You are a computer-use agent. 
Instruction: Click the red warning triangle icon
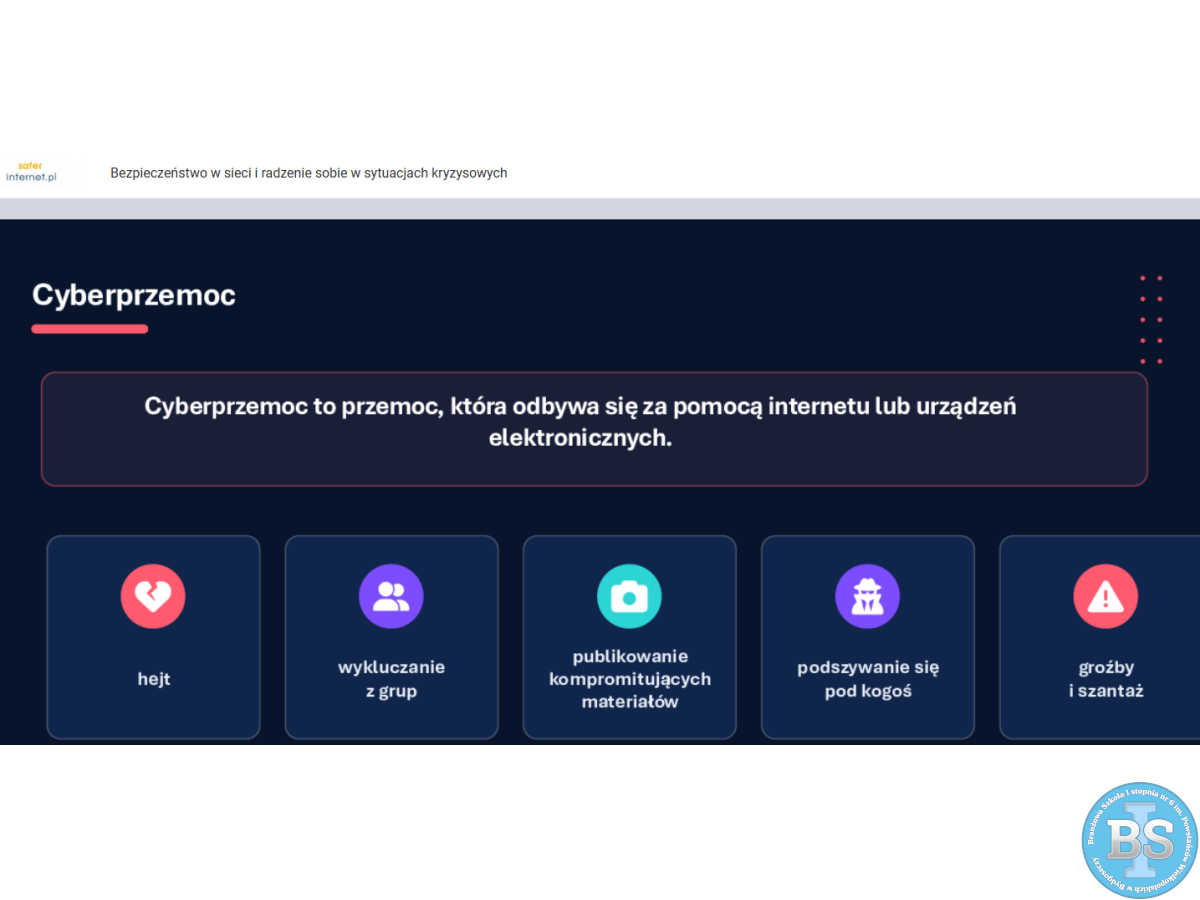(x=1105, y=597)
